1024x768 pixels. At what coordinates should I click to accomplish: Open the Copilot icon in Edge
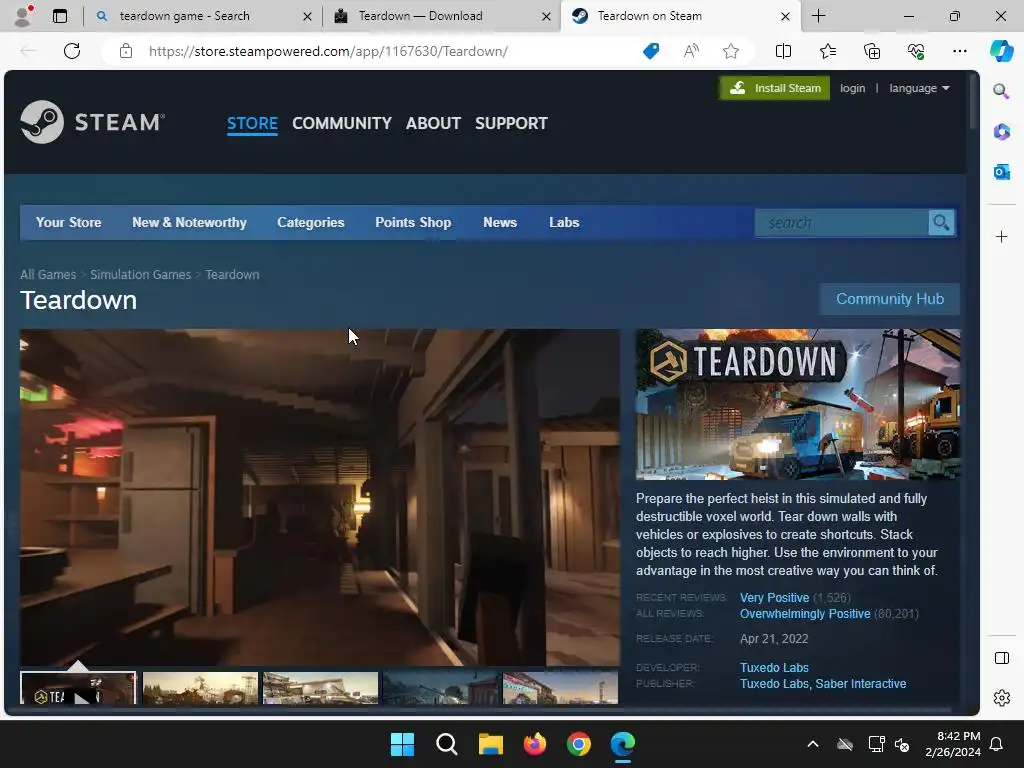pos(1001,51)
